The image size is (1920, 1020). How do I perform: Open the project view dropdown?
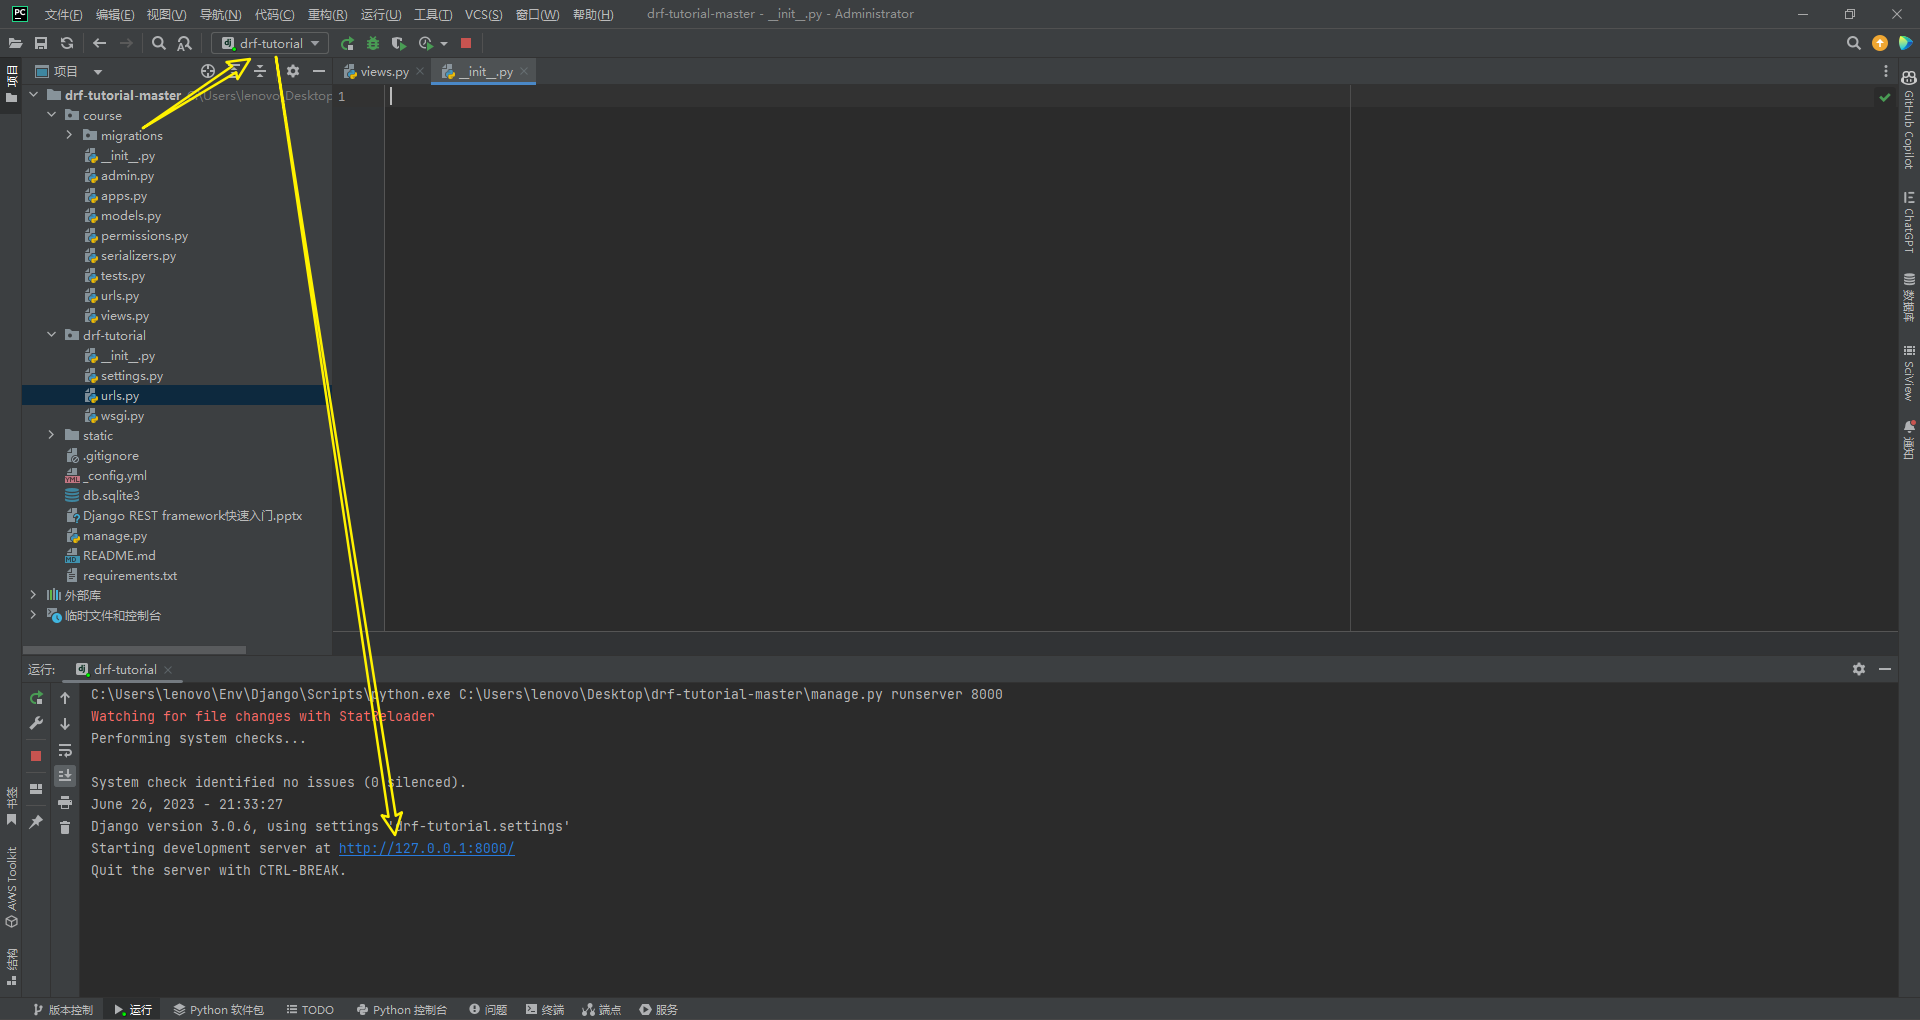point(98,72)
